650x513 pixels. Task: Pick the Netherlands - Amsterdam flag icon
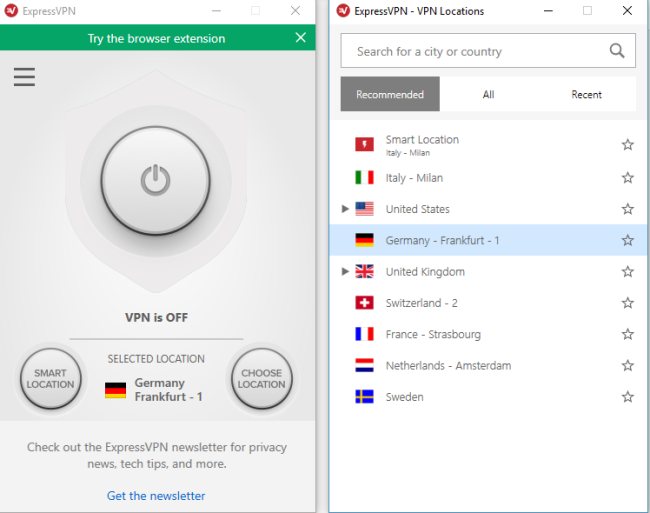pos(365,366)
